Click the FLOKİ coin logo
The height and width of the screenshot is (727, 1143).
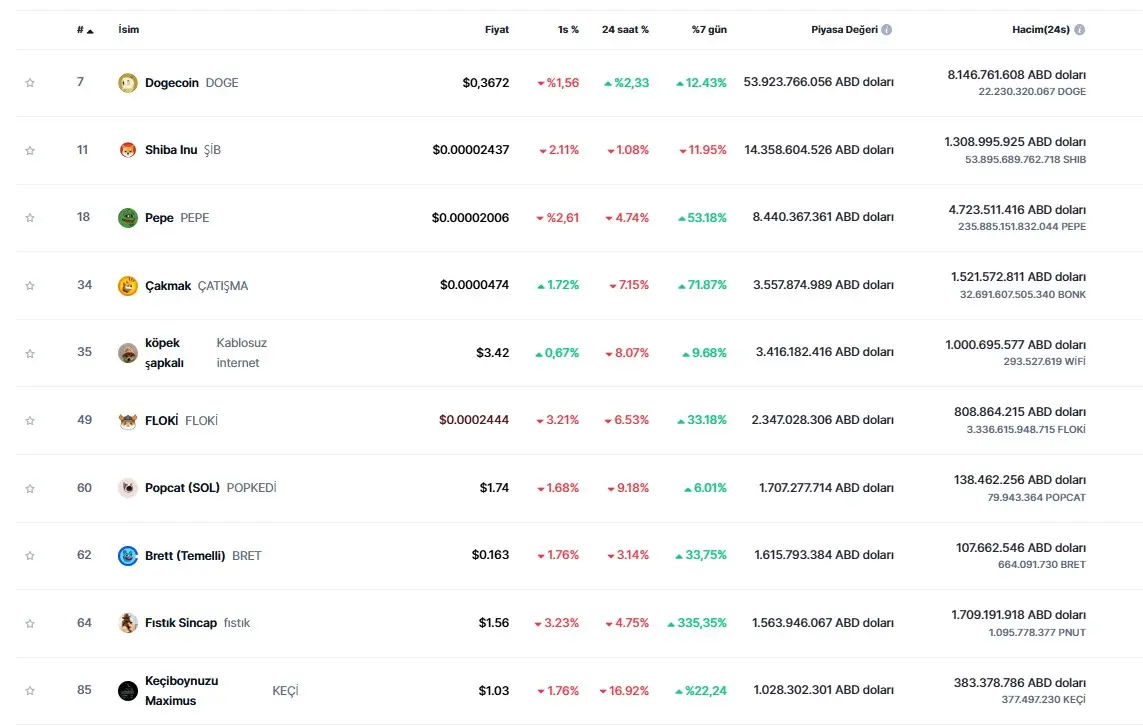click(x=127, y=421)
